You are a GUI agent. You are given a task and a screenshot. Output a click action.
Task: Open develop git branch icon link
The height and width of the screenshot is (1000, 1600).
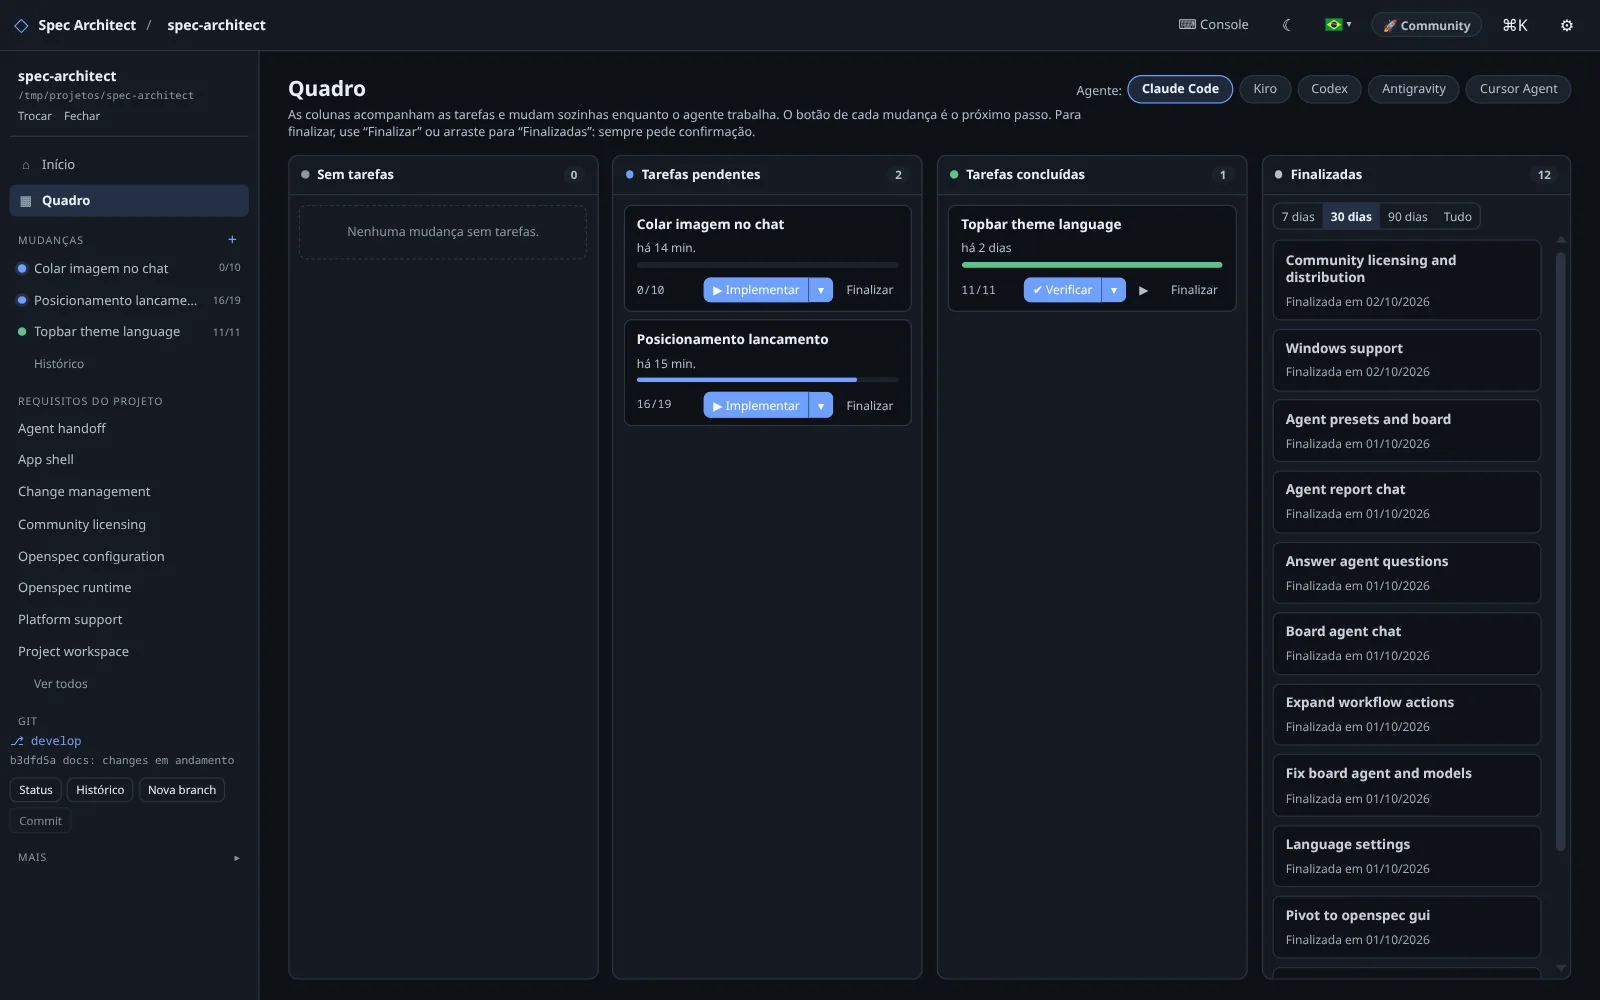(x=17, y=741)
